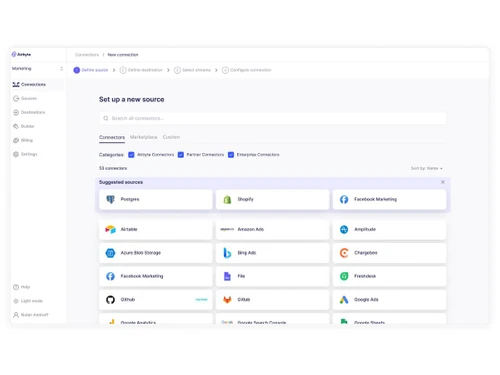Image resolution: width=500 pixels, height=375 pixels.
Task: Select the Airtable connector
Action: [x=156, y=229]
